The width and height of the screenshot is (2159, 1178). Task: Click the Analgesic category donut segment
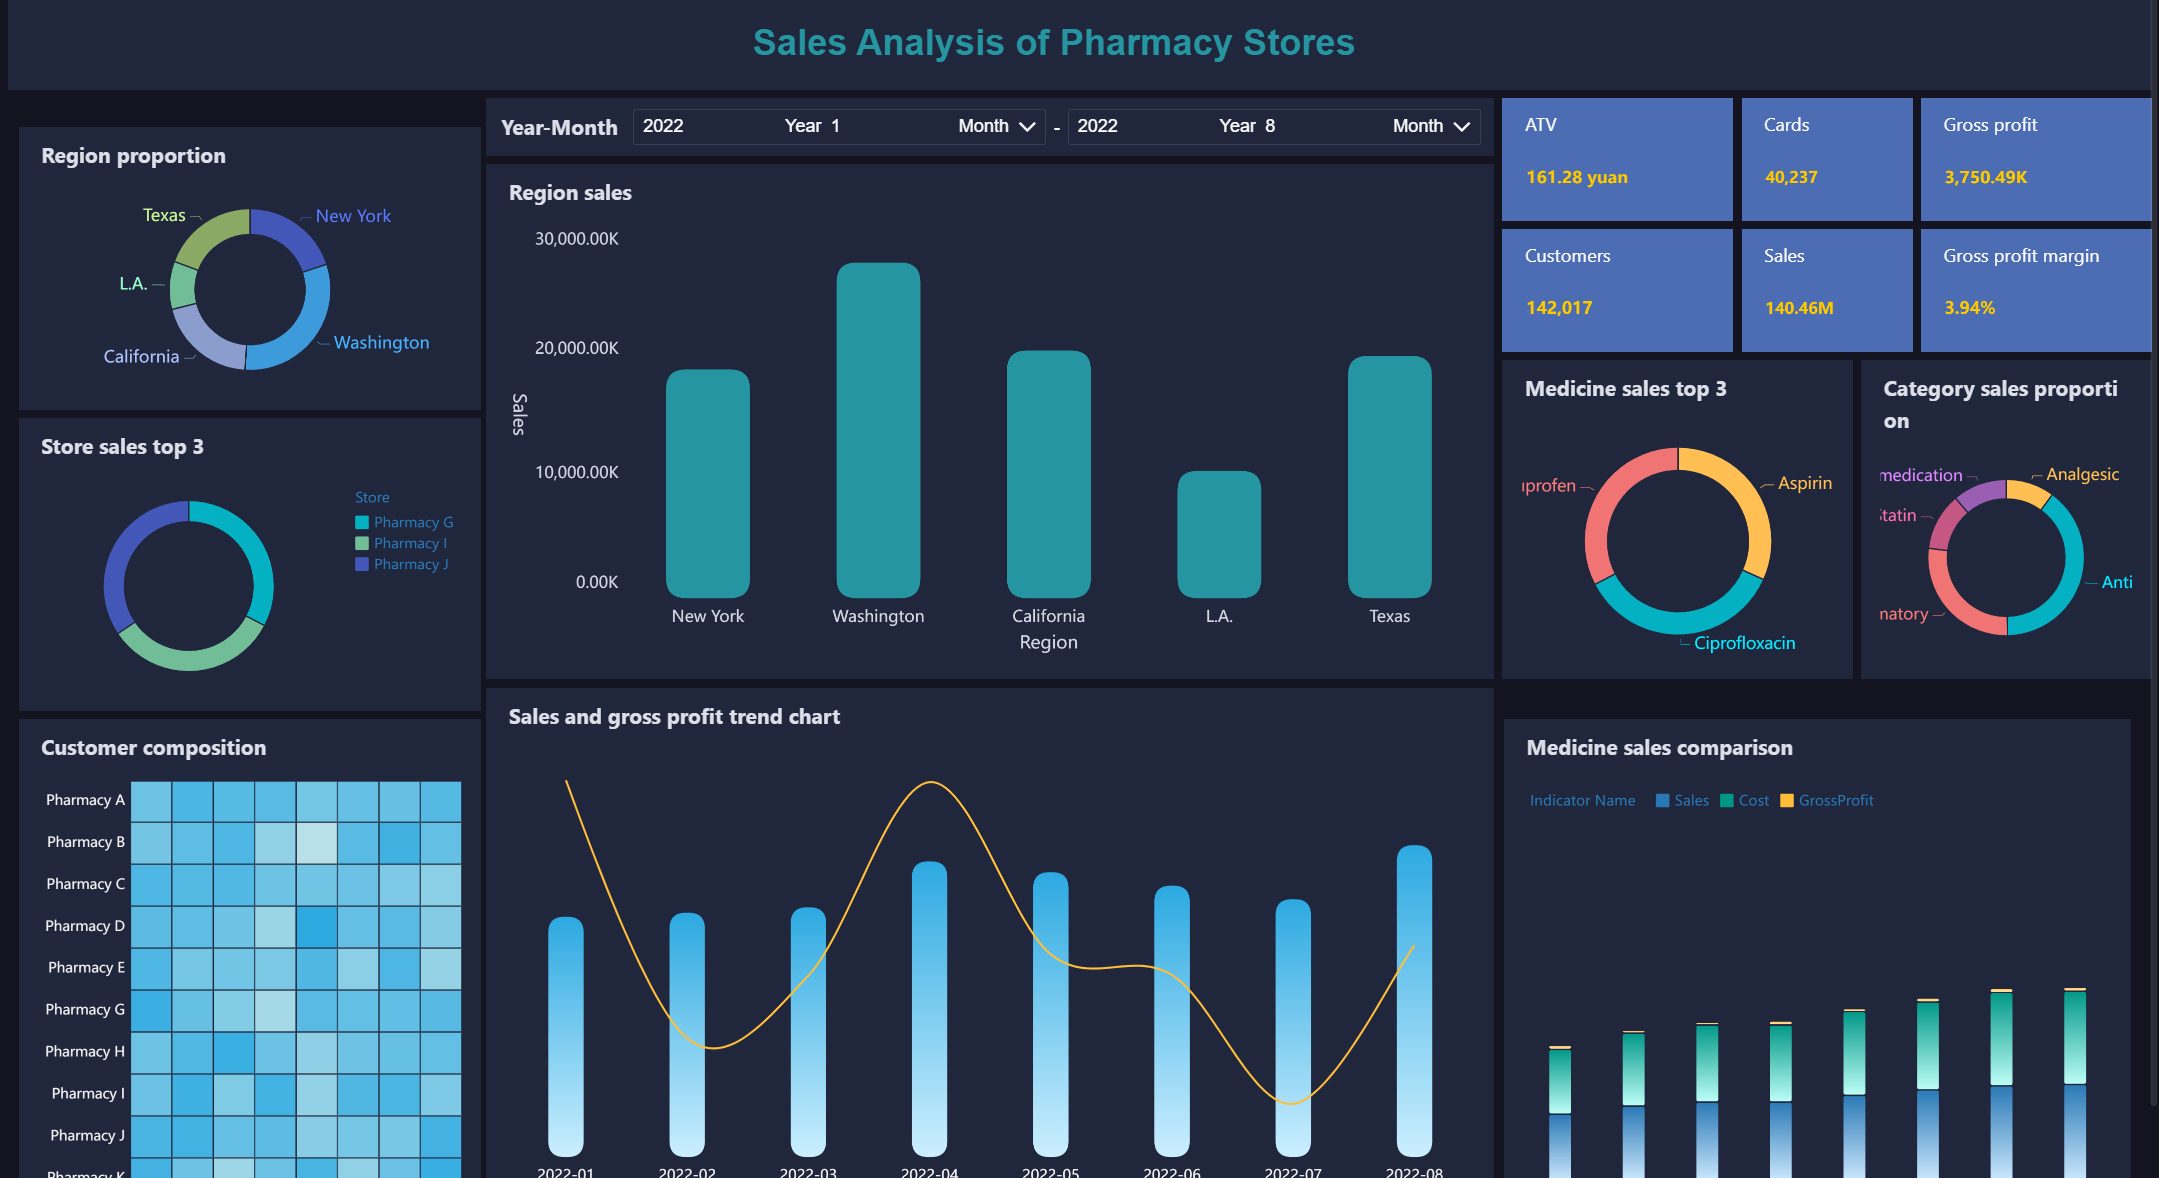pyautogui.click(x=2028, y=492)
